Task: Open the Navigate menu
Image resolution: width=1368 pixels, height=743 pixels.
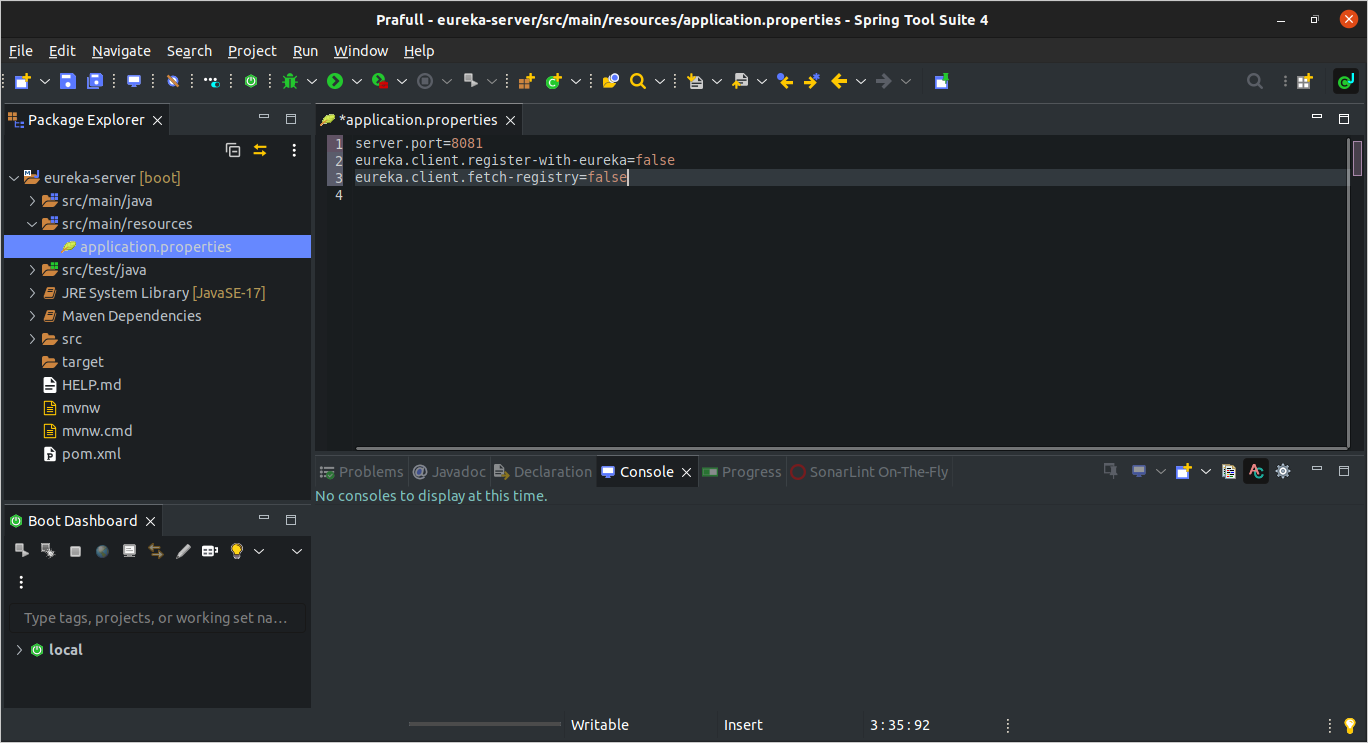Action: [121, 50]
